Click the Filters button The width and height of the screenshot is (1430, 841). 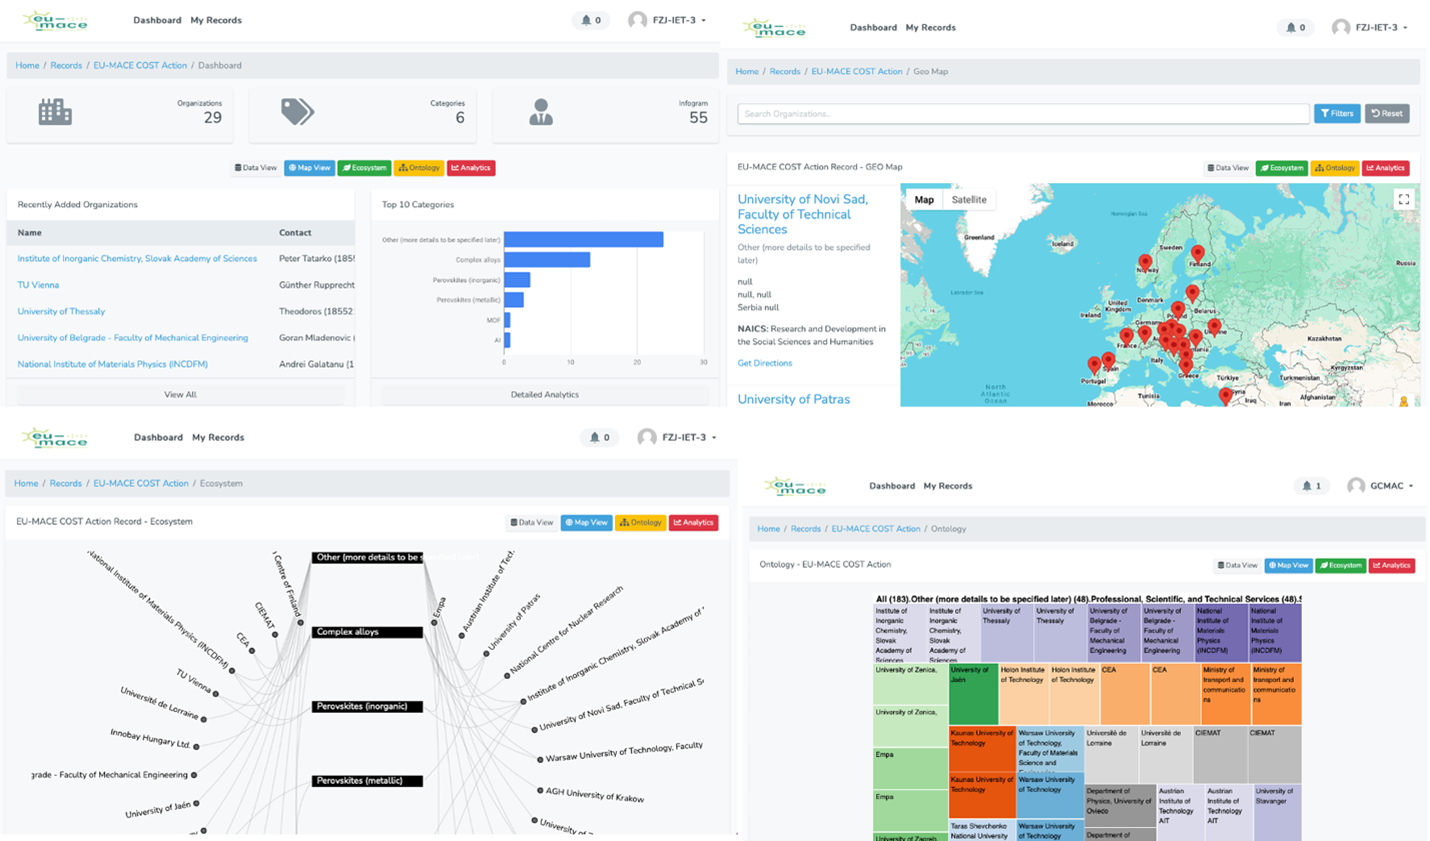(x=1337, y=113)
